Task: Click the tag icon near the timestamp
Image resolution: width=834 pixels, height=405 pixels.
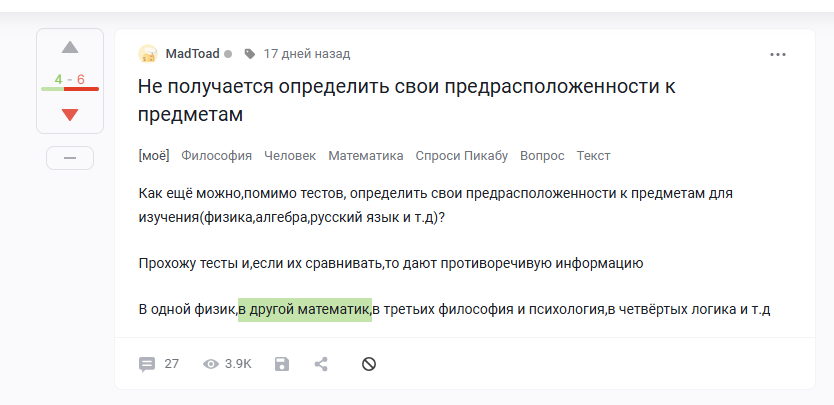Action: coord(249,54)
